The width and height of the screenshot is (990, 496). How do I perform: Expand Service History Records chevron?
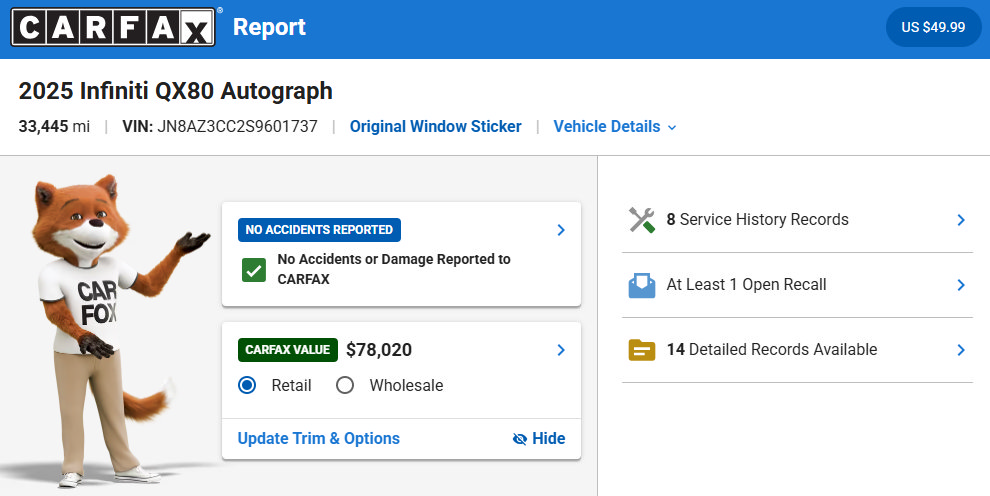pos(961,220)
